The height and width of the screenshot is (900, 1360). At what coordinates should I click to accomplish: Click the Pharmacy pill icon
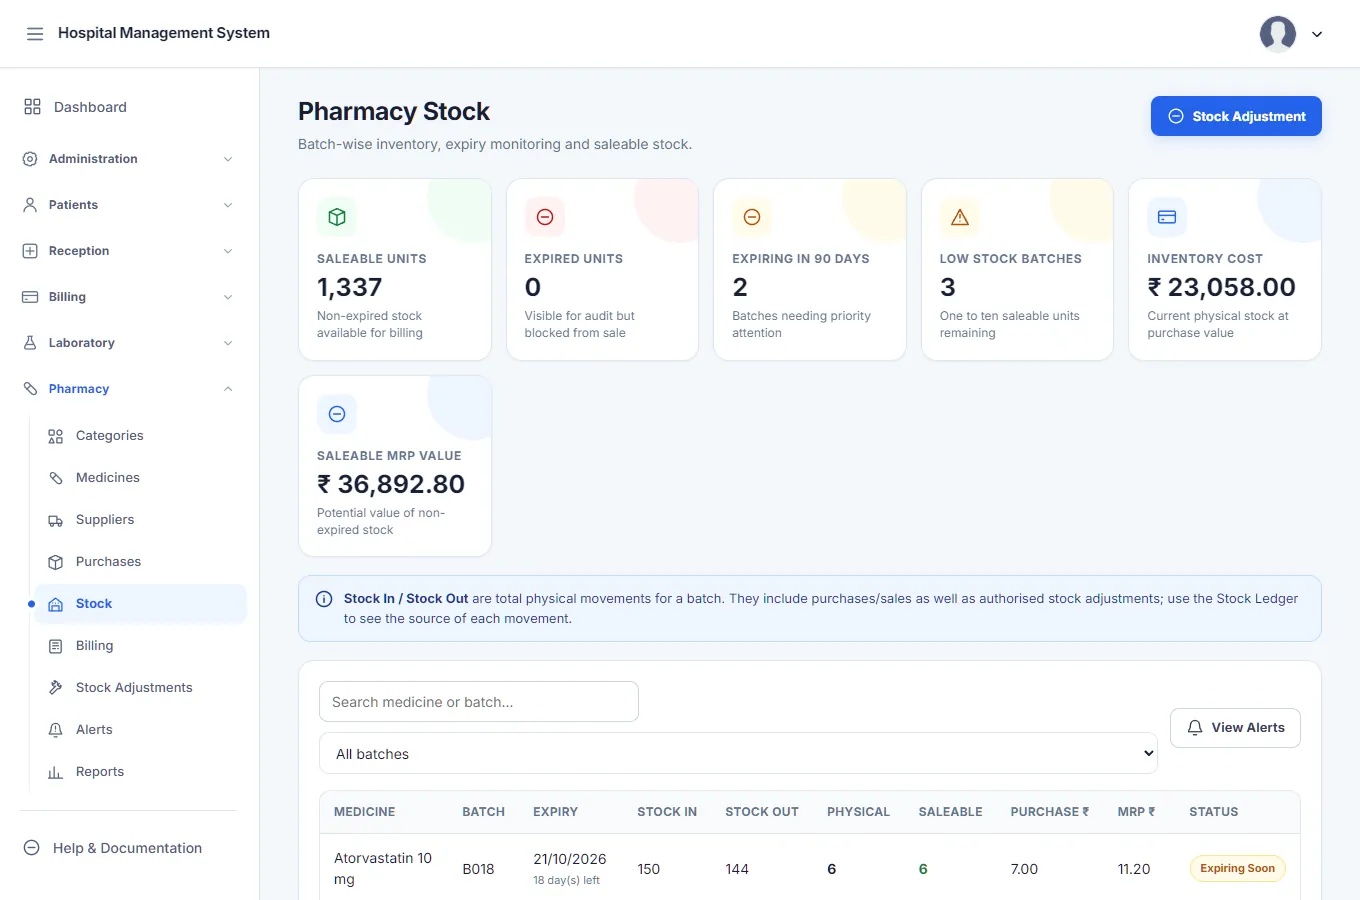[30, 389]
